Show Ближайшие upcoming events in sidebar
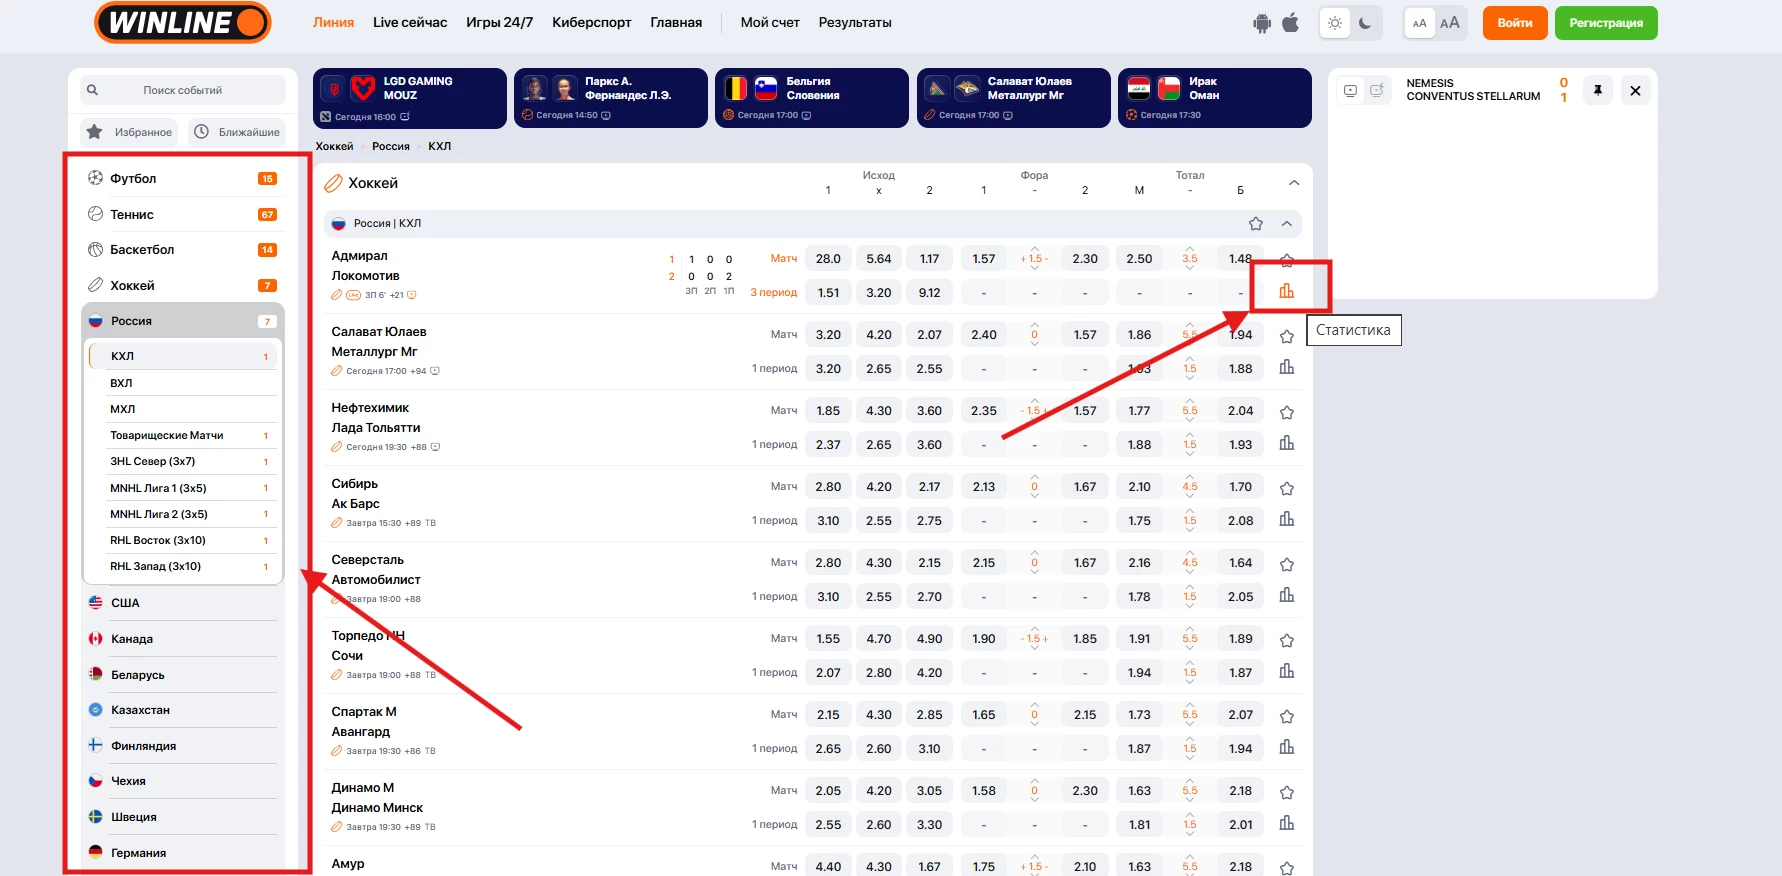Screen dimensions: 1782x876 coord(236,132)
